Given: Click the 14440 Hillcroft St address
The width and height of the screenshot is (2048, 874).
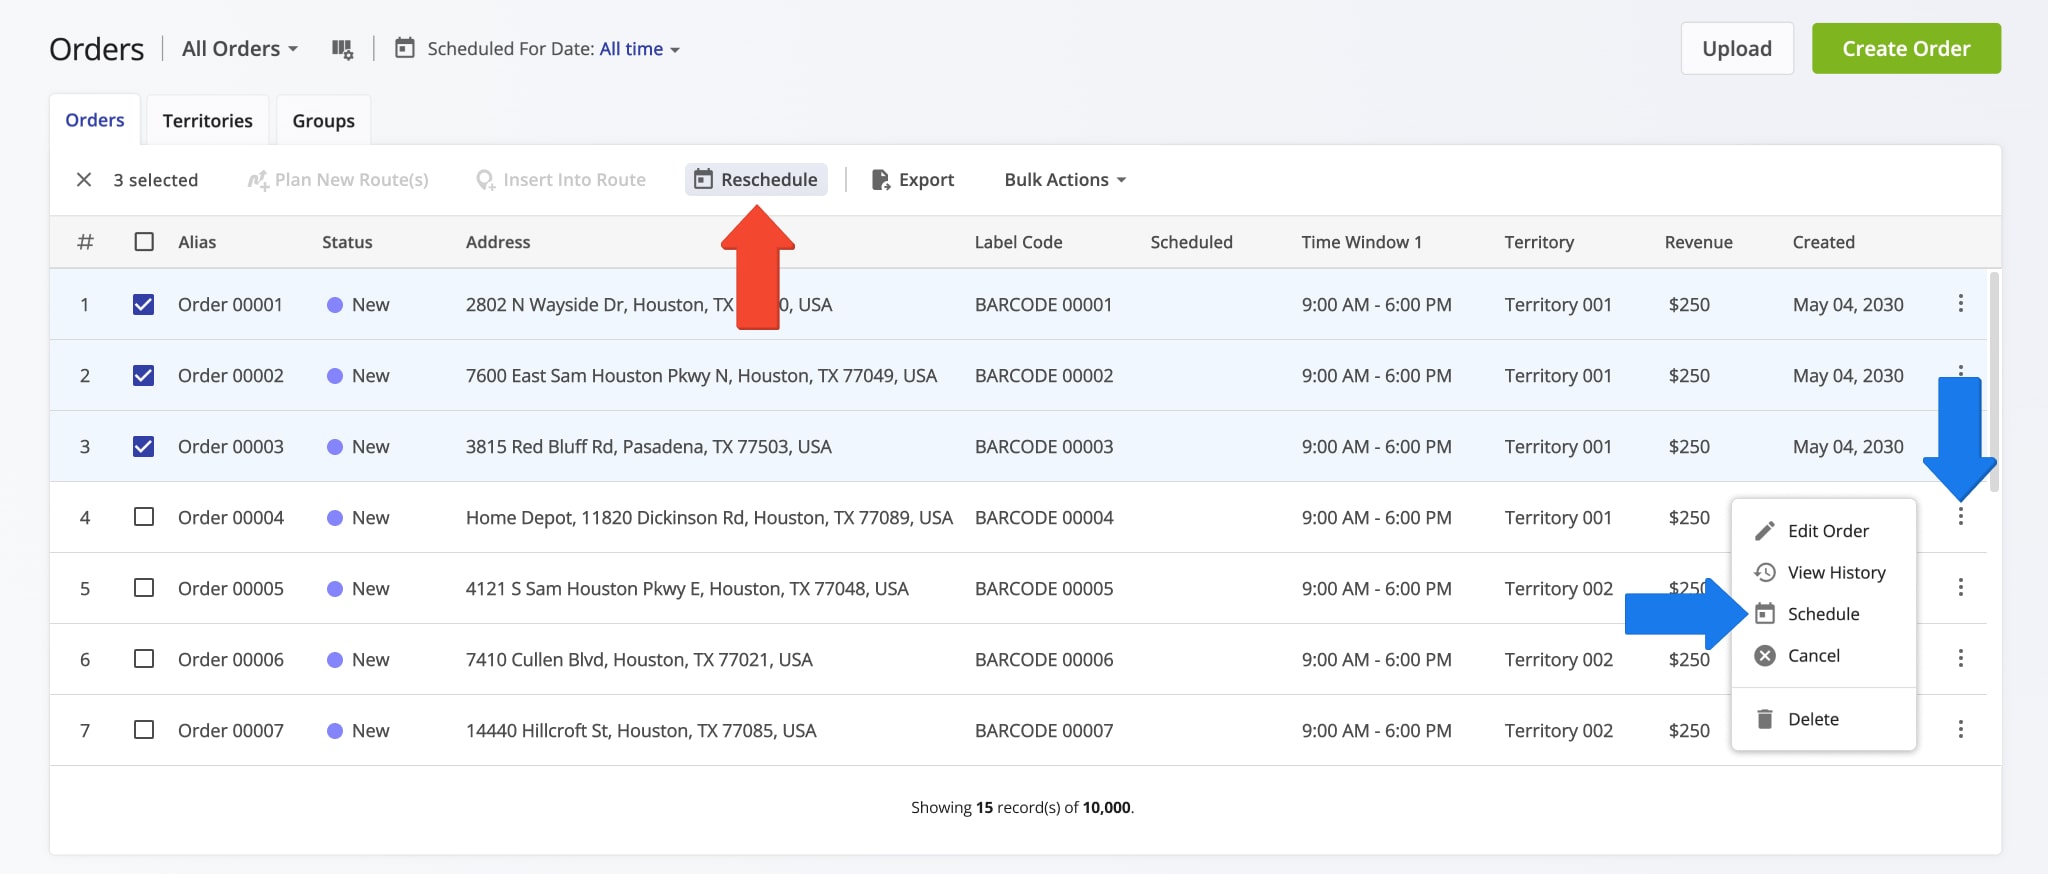Looking at the screenshot, I should tap(641, 731).
